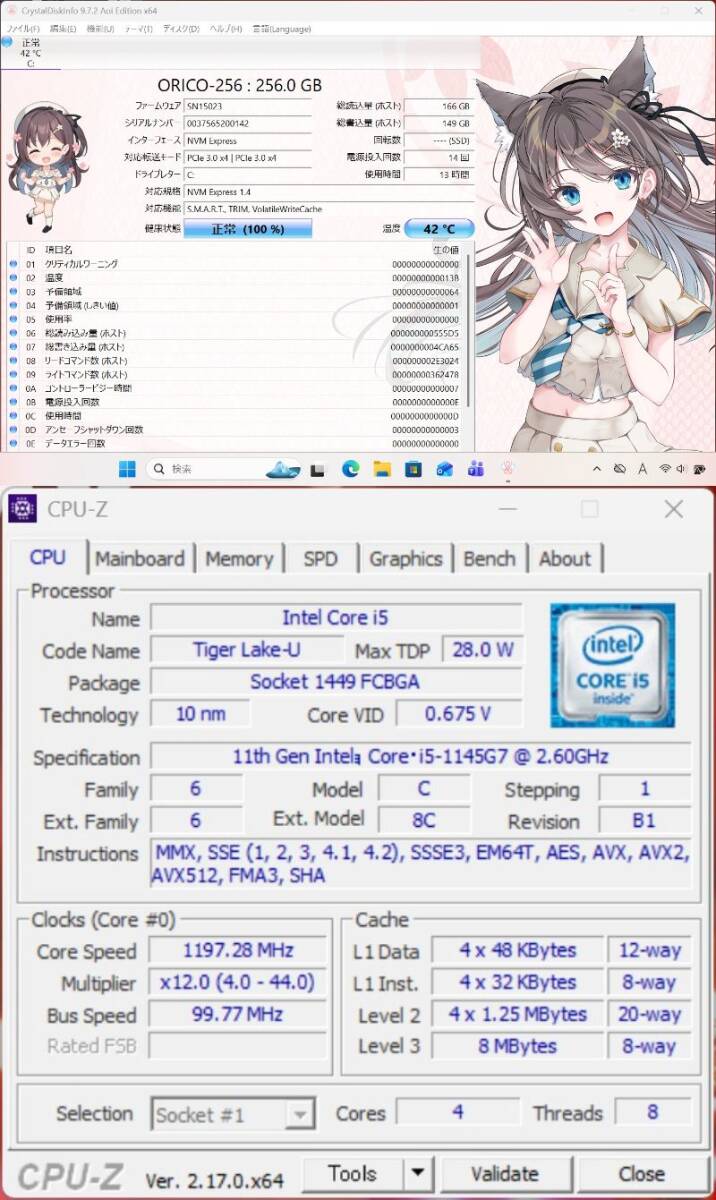The width and height of the screenshot is (716, 1200).
Task: Open the SPD tab in CPU-Z
Action: pos(320,559)
